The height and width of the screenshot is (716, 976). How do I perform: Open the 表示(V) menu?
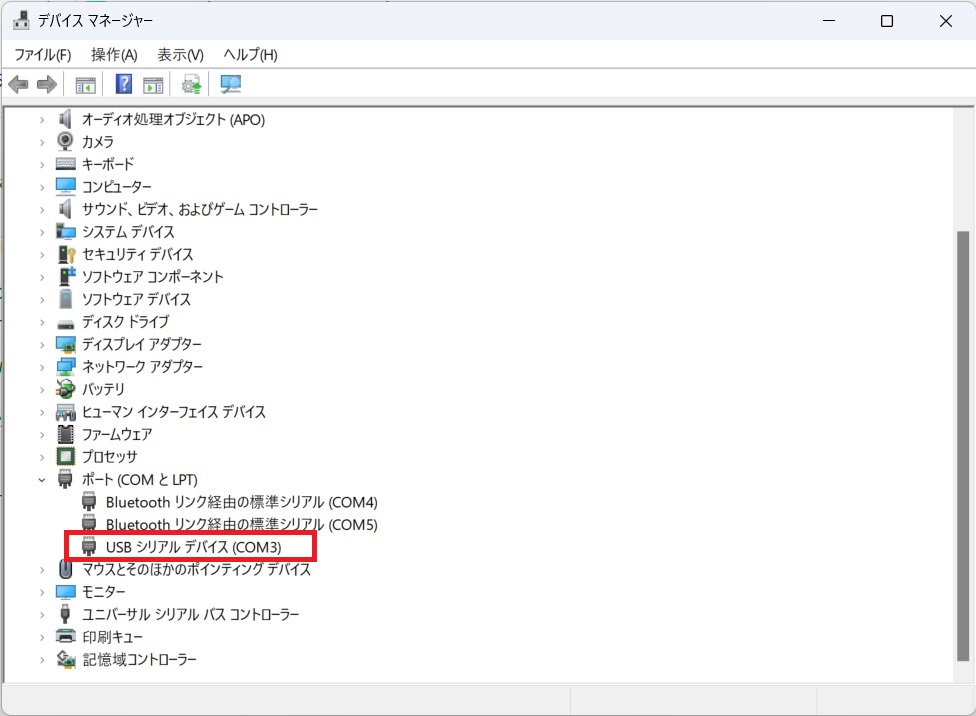[x=181, y=55]
